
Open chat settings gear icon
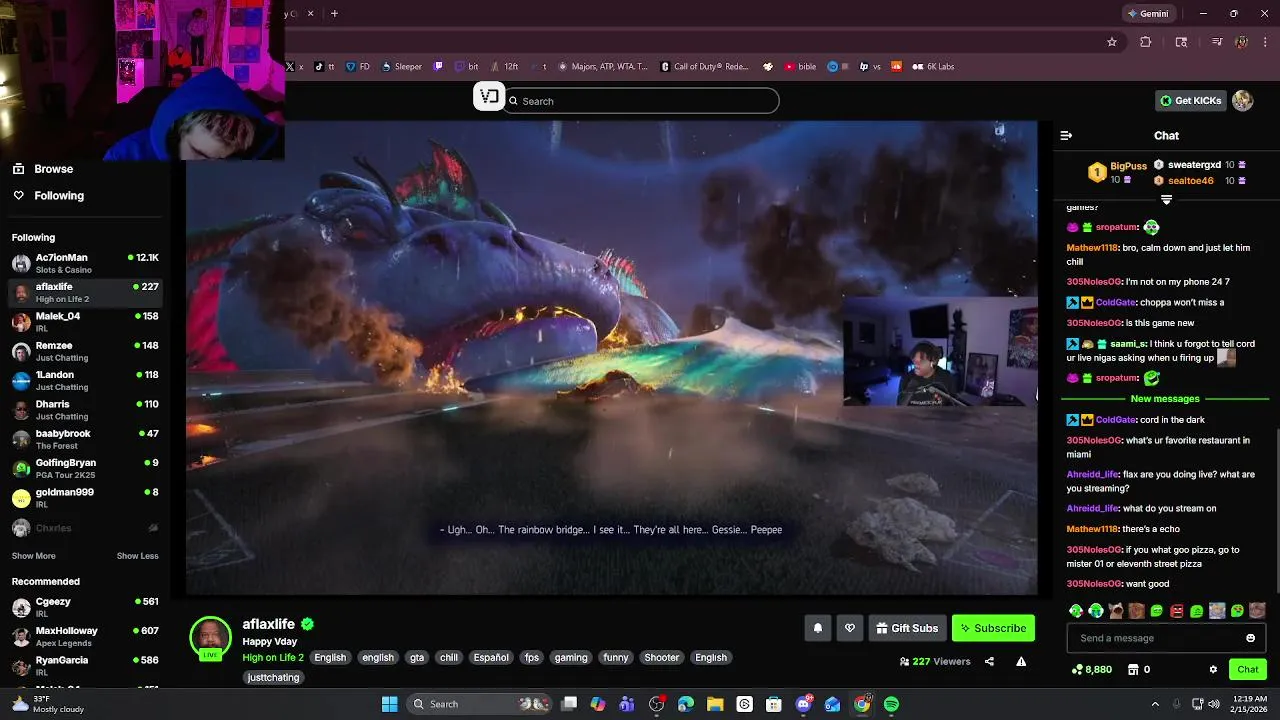click(1213, 670)
